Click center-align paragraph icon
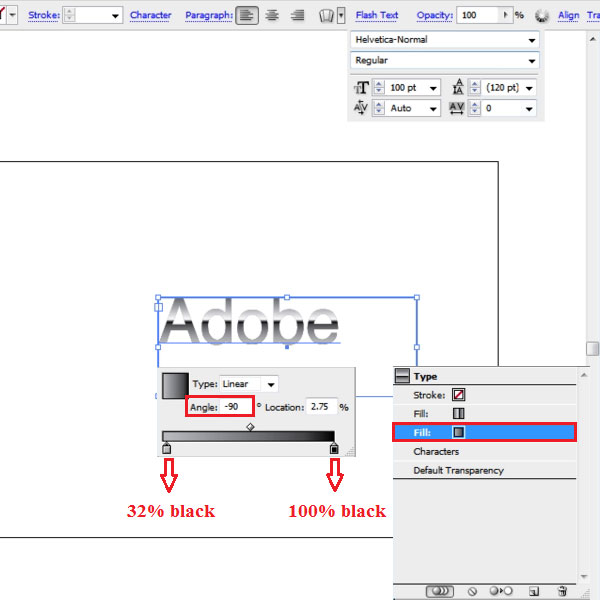The width and height of the screenshot is (600, 600). tap(272, 15)
